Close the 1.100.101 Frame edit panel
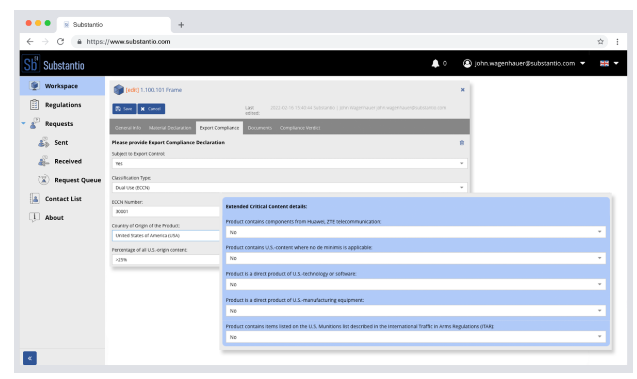 click(x=462, y=90)
